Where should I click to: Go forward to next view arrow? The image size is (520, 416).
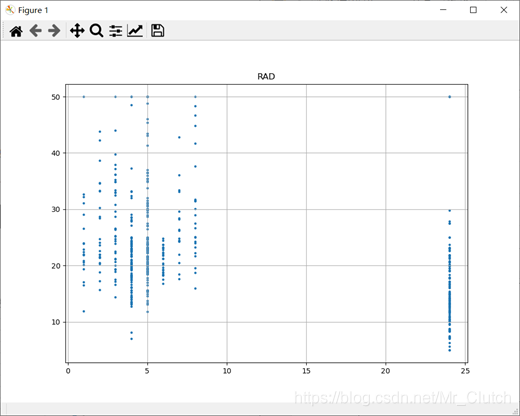(x=54, y=31)
